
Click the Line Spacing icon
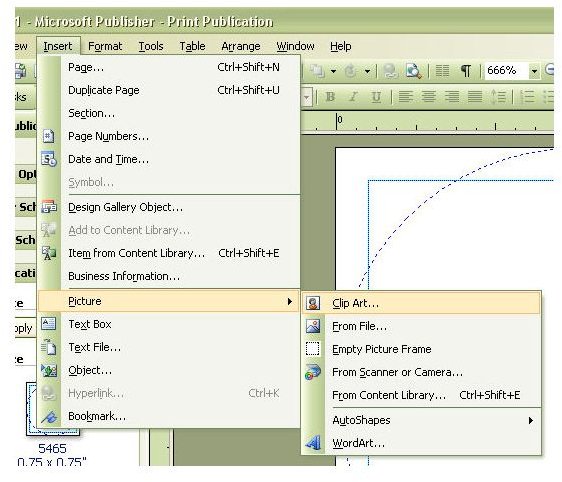click(x=498, y=97)
